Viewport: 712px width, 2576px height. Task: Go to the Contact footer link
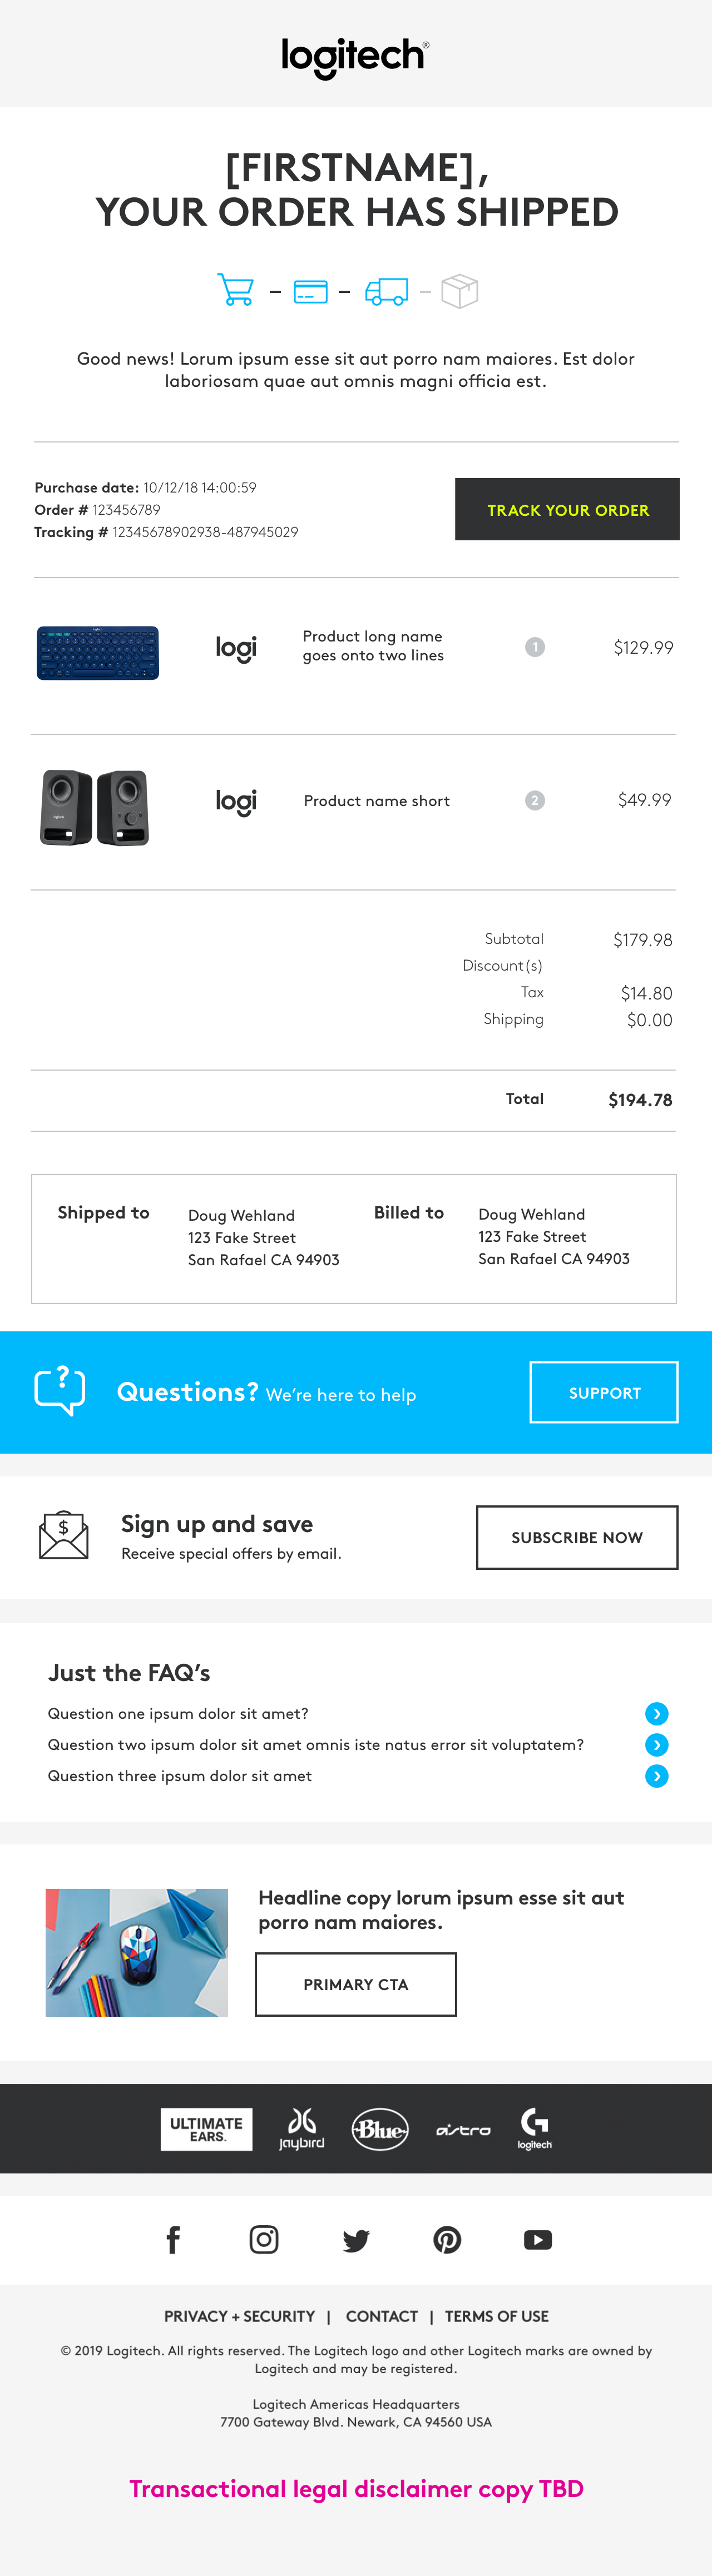pos(382,2316)
